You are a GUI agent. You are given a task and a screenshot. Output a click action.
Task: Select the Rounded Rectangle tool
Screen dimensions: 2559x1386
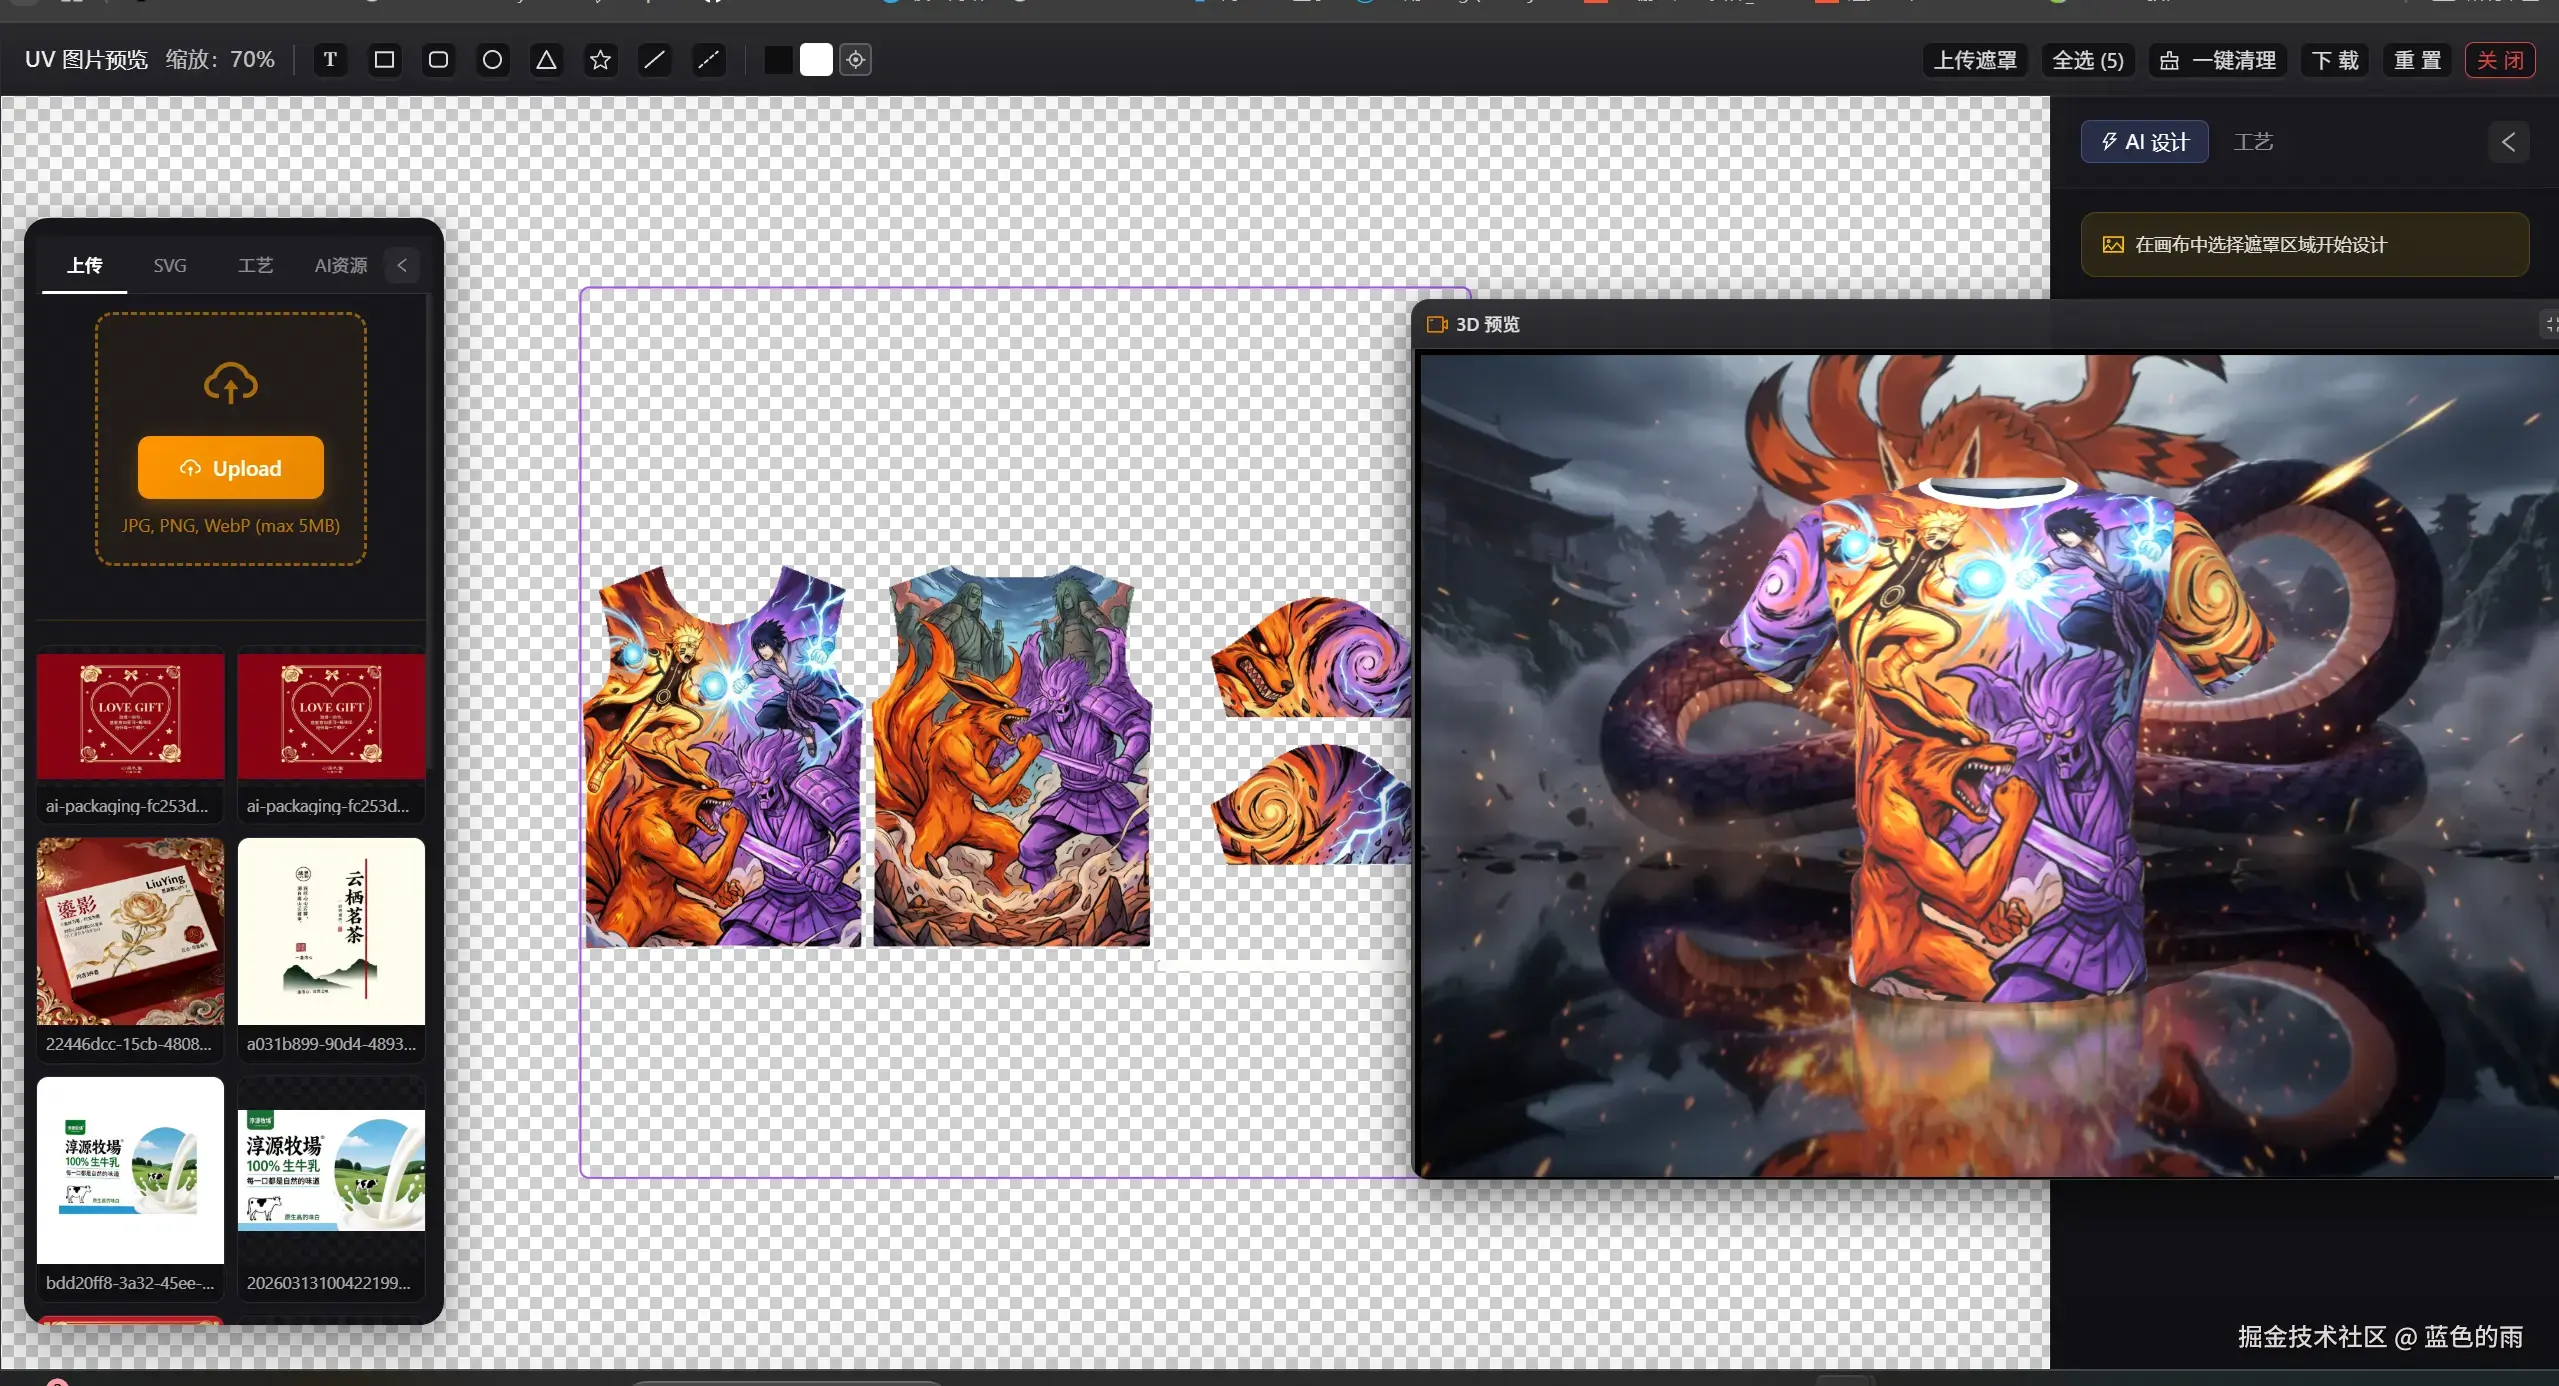click(438, 60)
